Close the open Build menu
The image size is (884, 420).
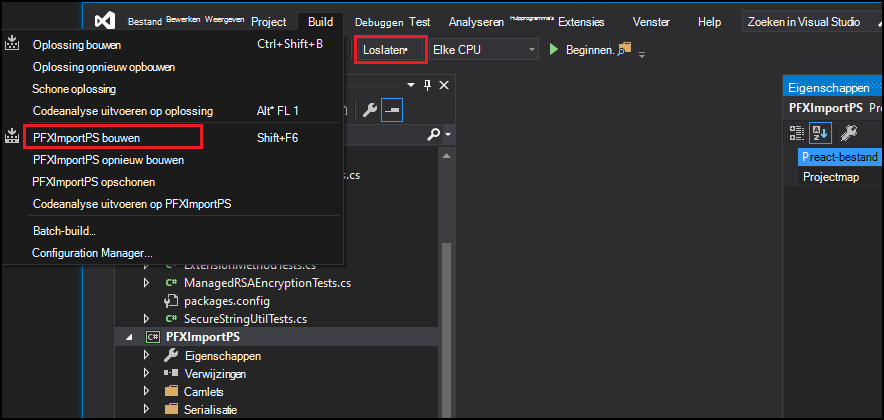(x=320, y=22)
